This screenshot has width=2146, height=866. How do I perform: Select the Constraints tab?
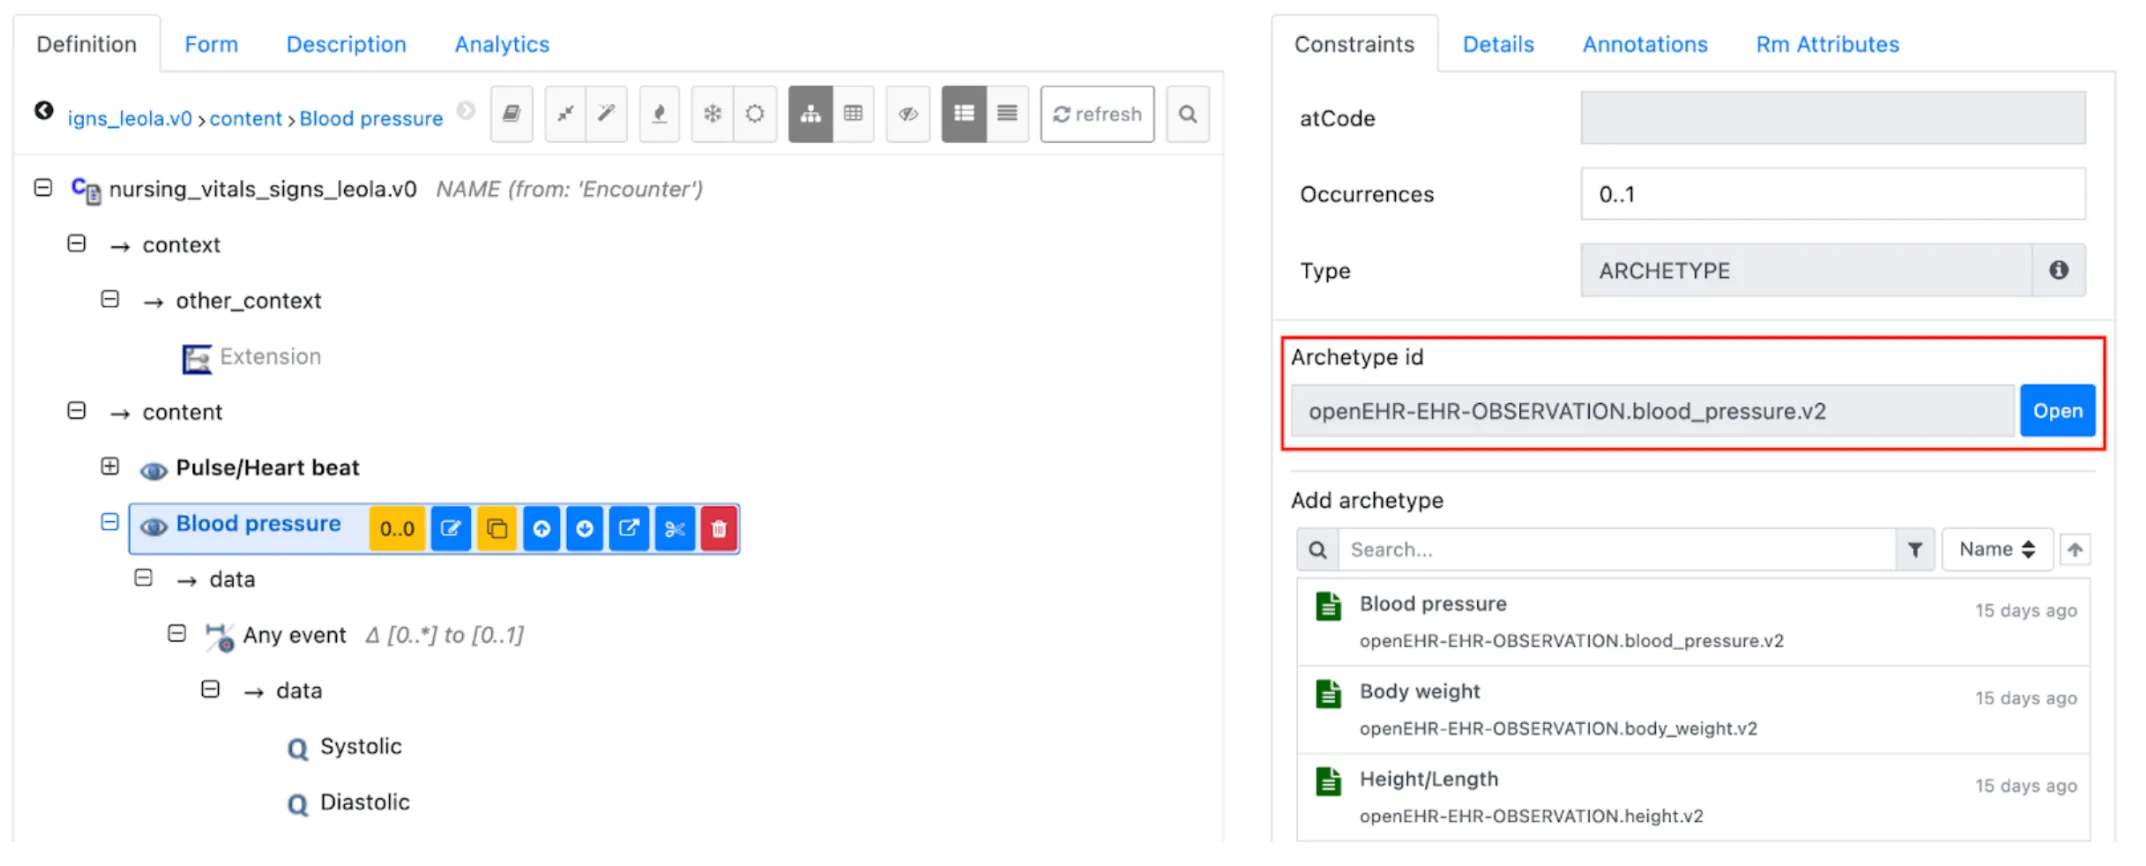pyautogui.click(x=1354, y=44)
